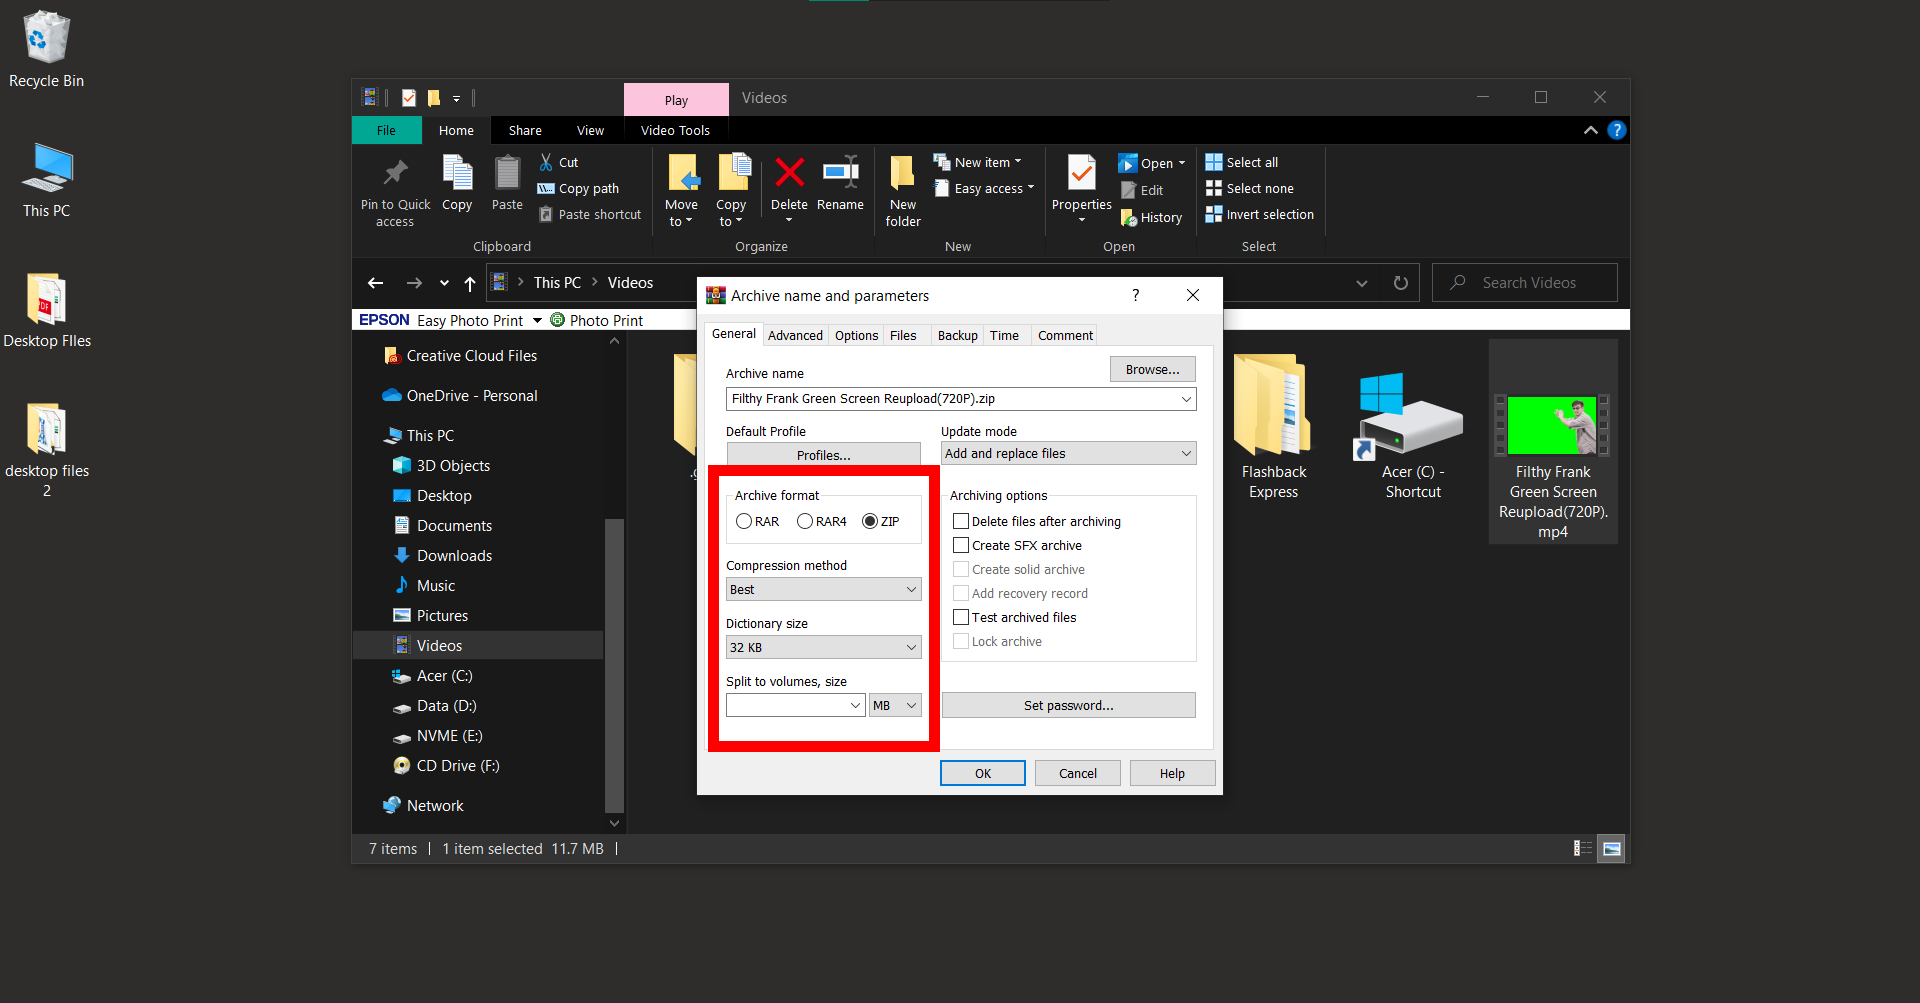Click the Set password button
1920x1003 pixels.
[x=1068, y=705]
